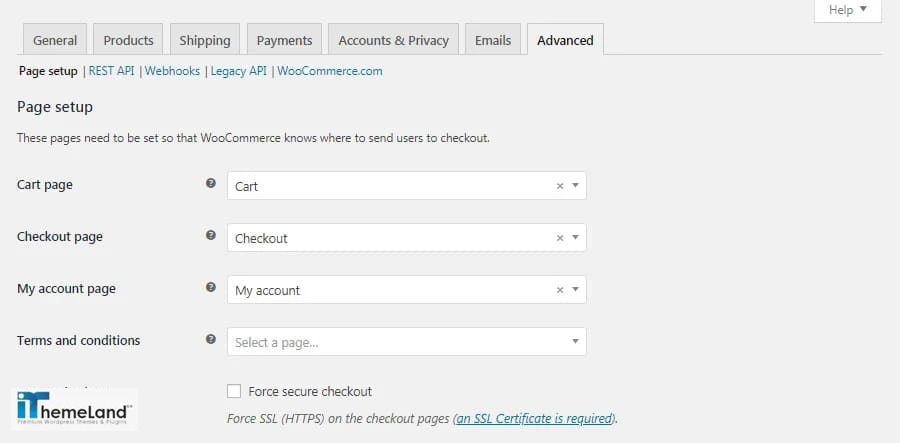This screenshot has width=900, height=443.
Task: Open the SSL Certificate is required link
Action: (x=534, y=418)
